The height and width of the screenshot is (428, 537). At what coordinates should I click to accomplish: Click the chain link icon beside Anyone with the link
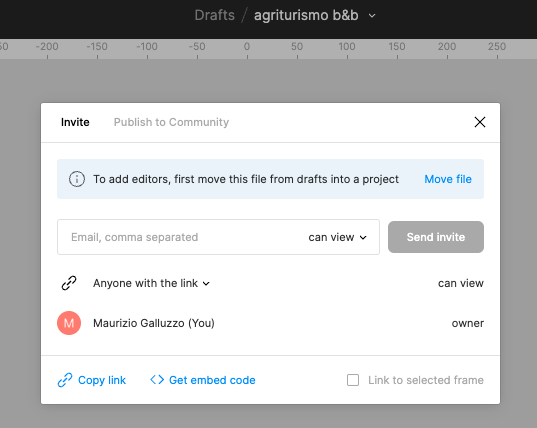69,283
